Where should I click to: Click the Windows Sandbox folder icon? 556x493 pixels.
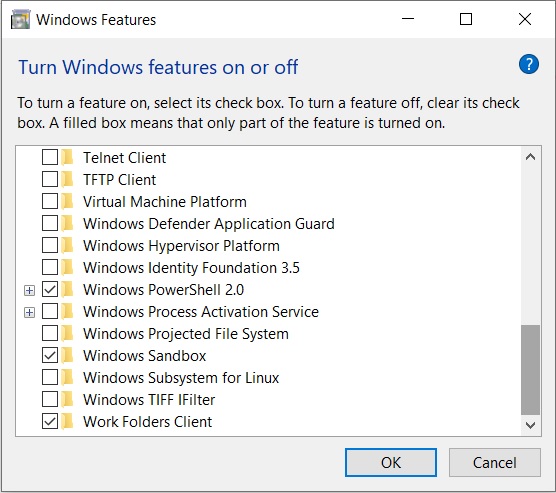pyautogui.click(x=67, y=355)
